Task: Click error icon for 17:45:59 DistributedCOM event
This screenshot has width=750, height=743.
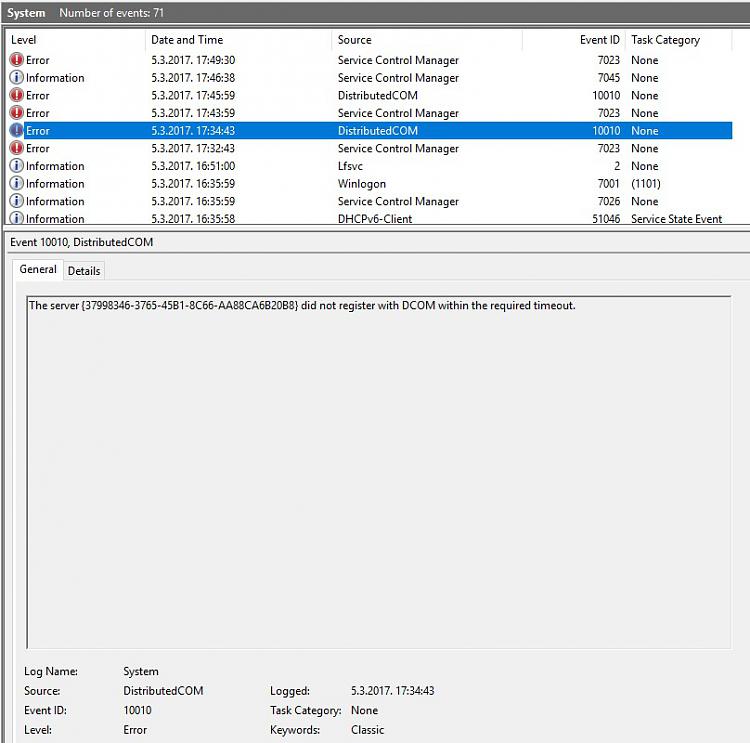Action: pos(16,95)
